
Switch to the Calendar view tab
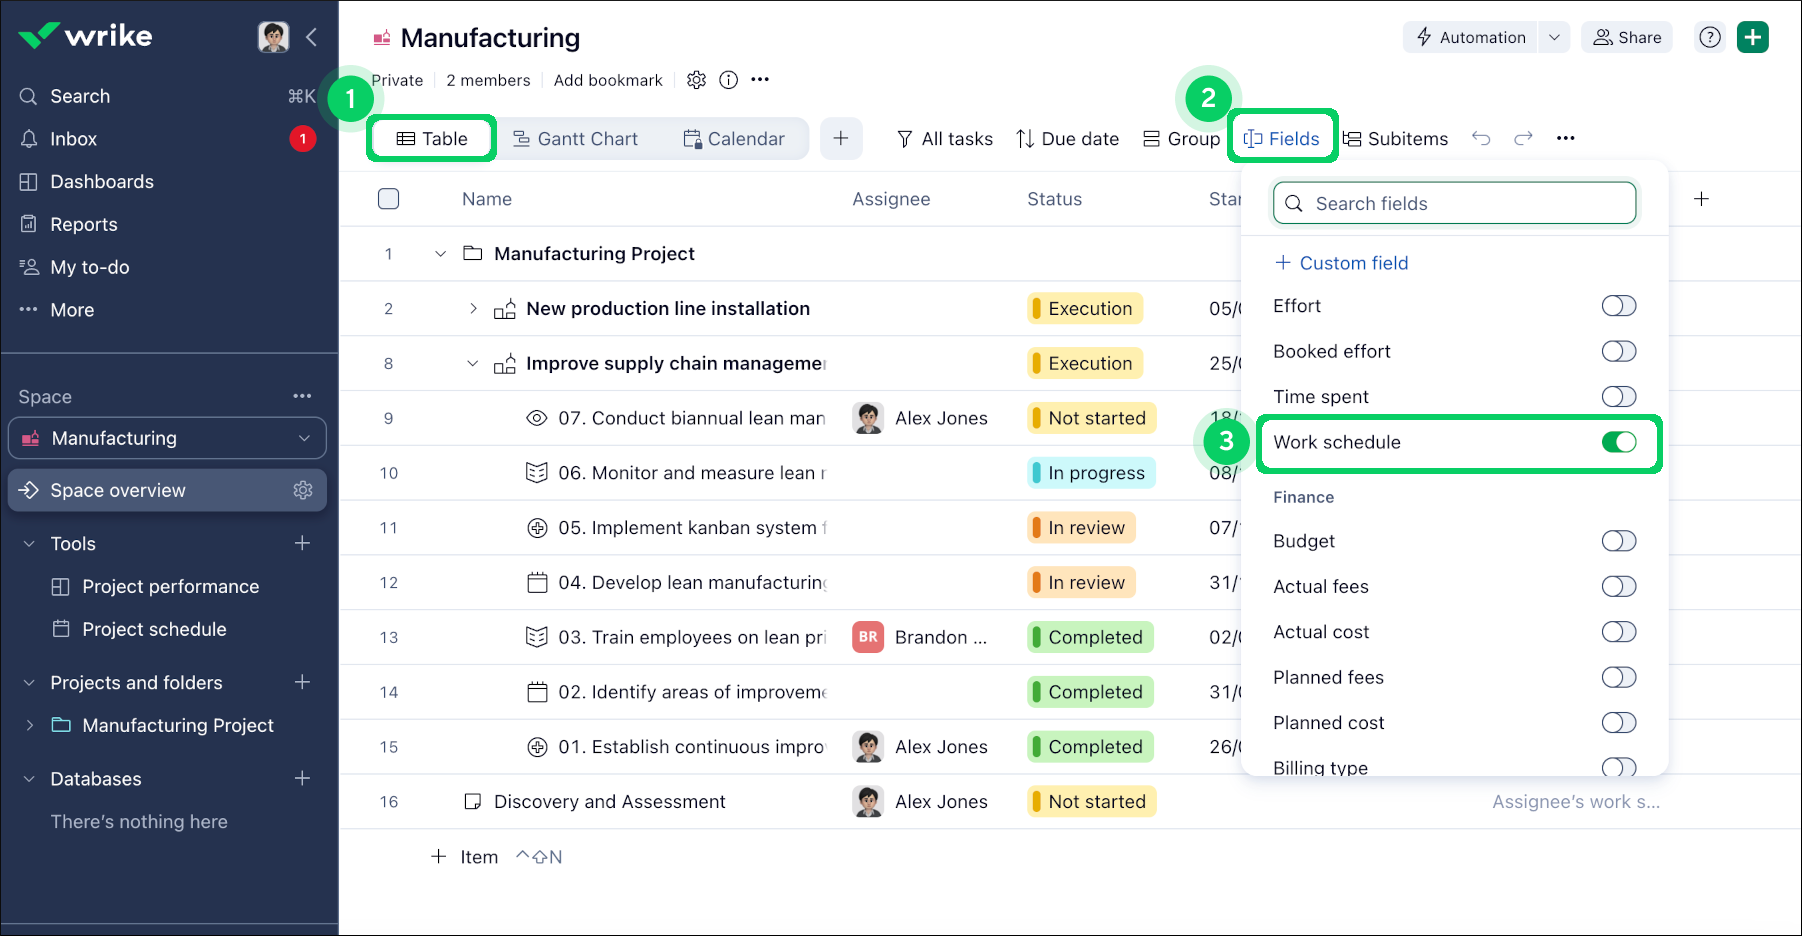[x=734, y=139]
